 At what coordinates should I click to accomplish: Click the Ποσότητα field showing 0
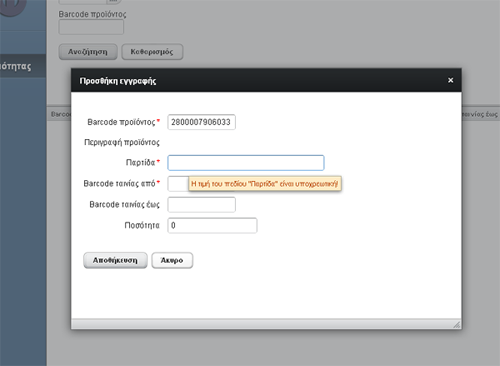(212, 226)
